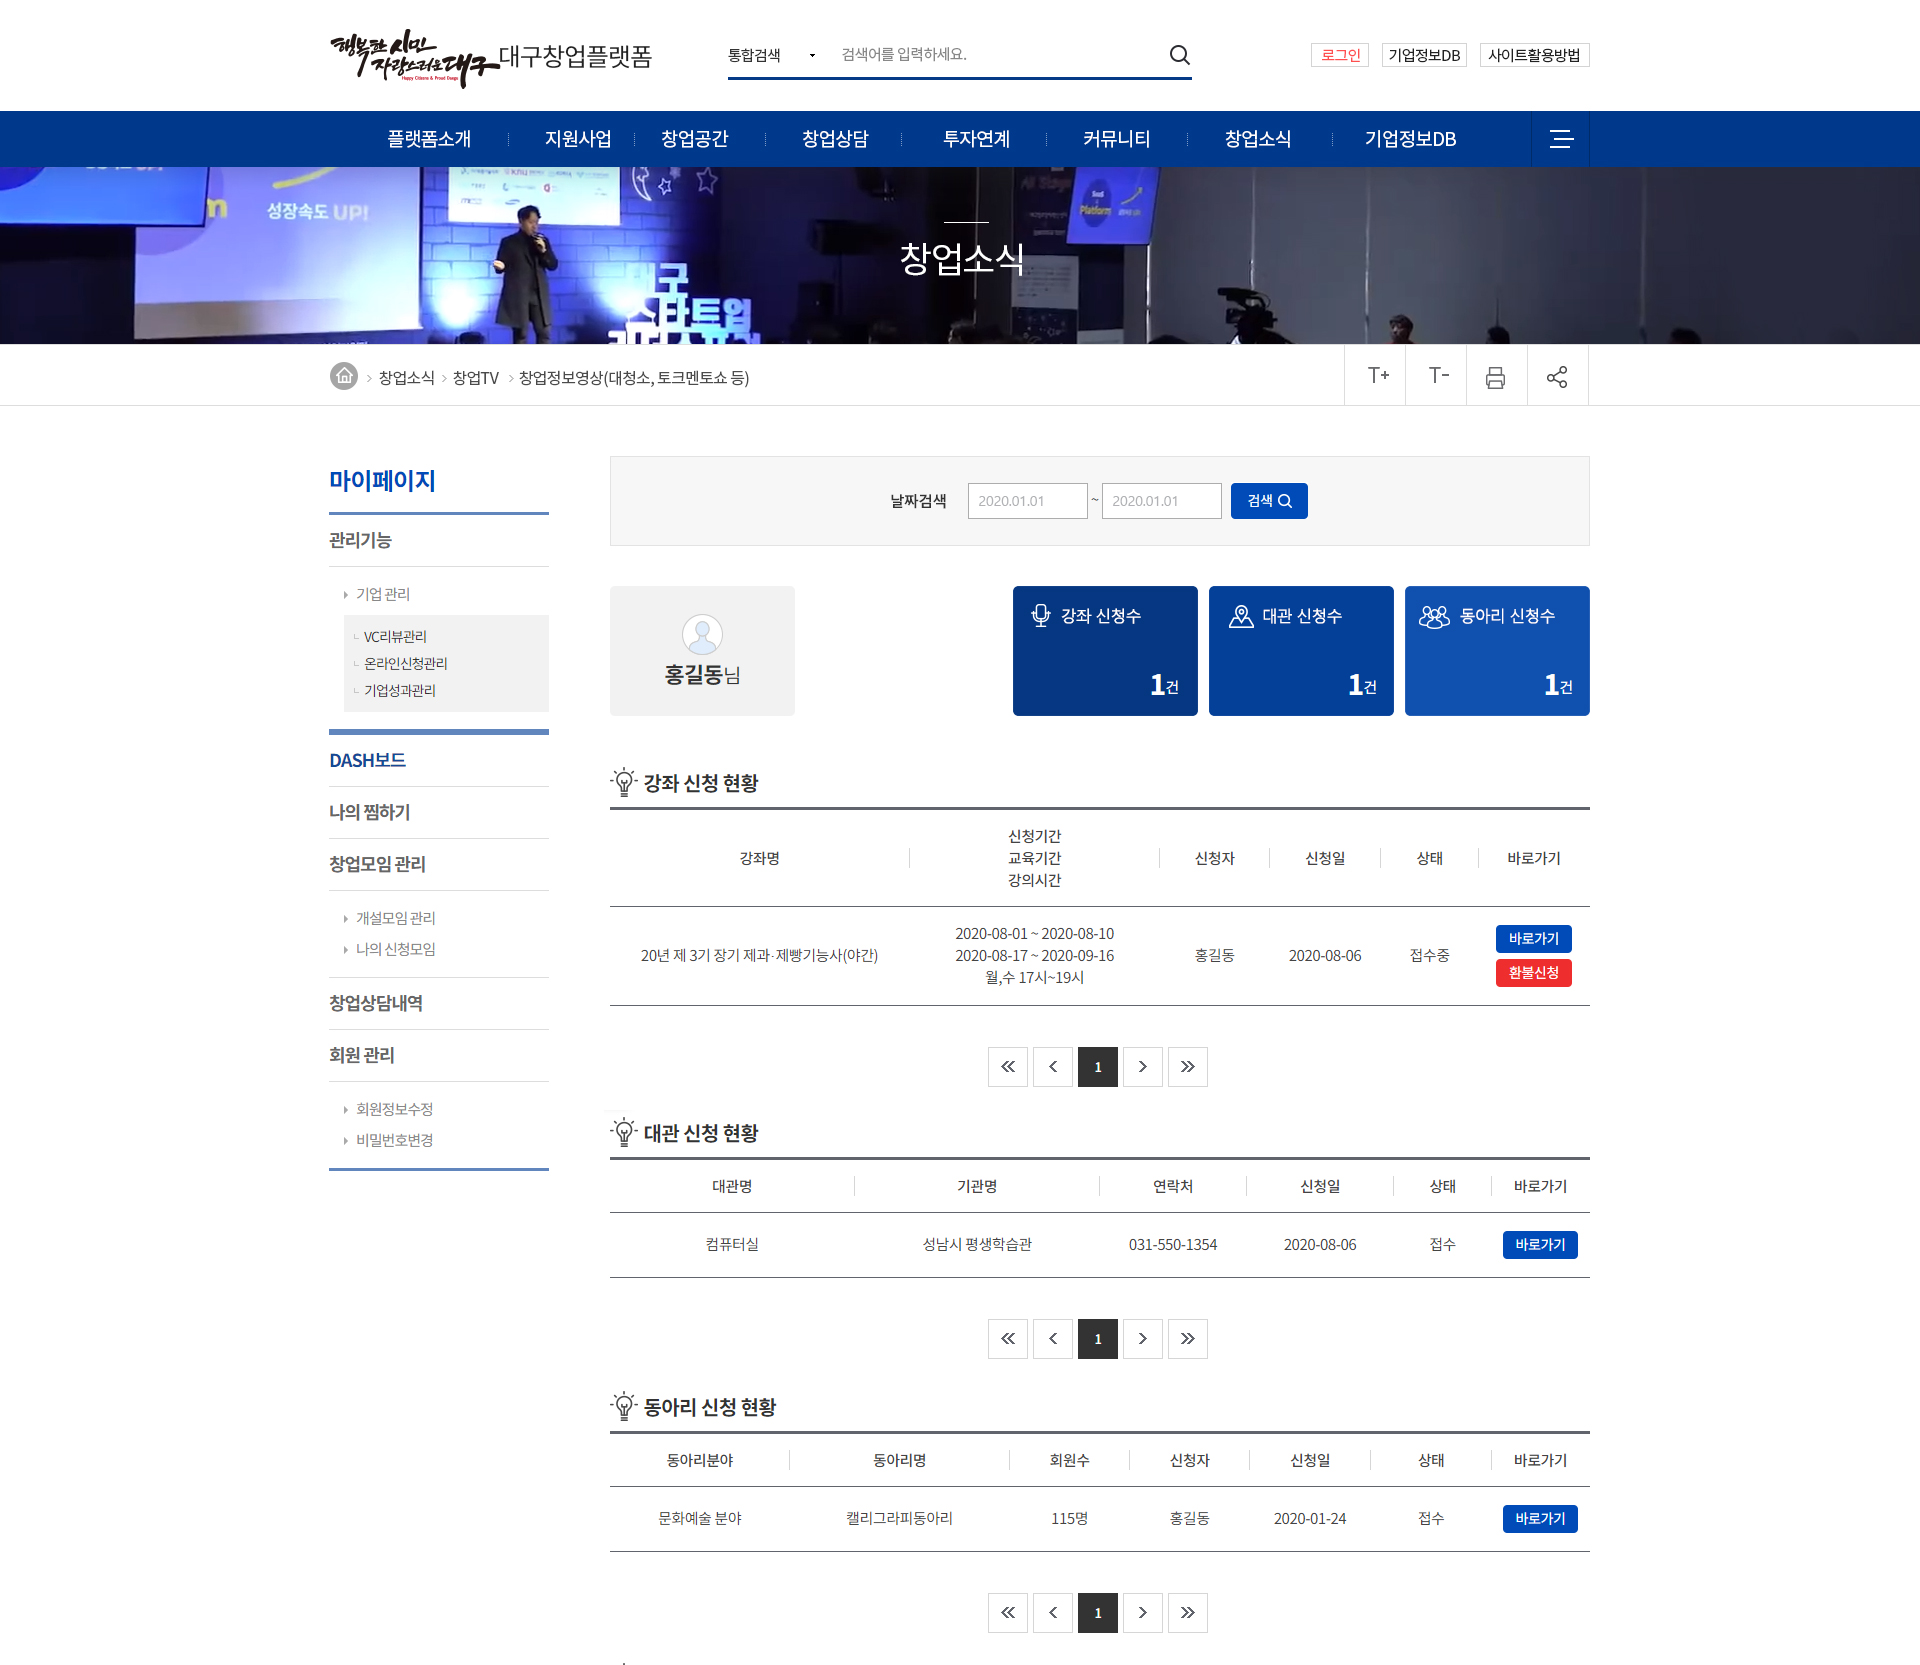This screenshot has width=1920, height=1665.
Task: Open the 강좌 신청수 summary card
Action: 1104,651
